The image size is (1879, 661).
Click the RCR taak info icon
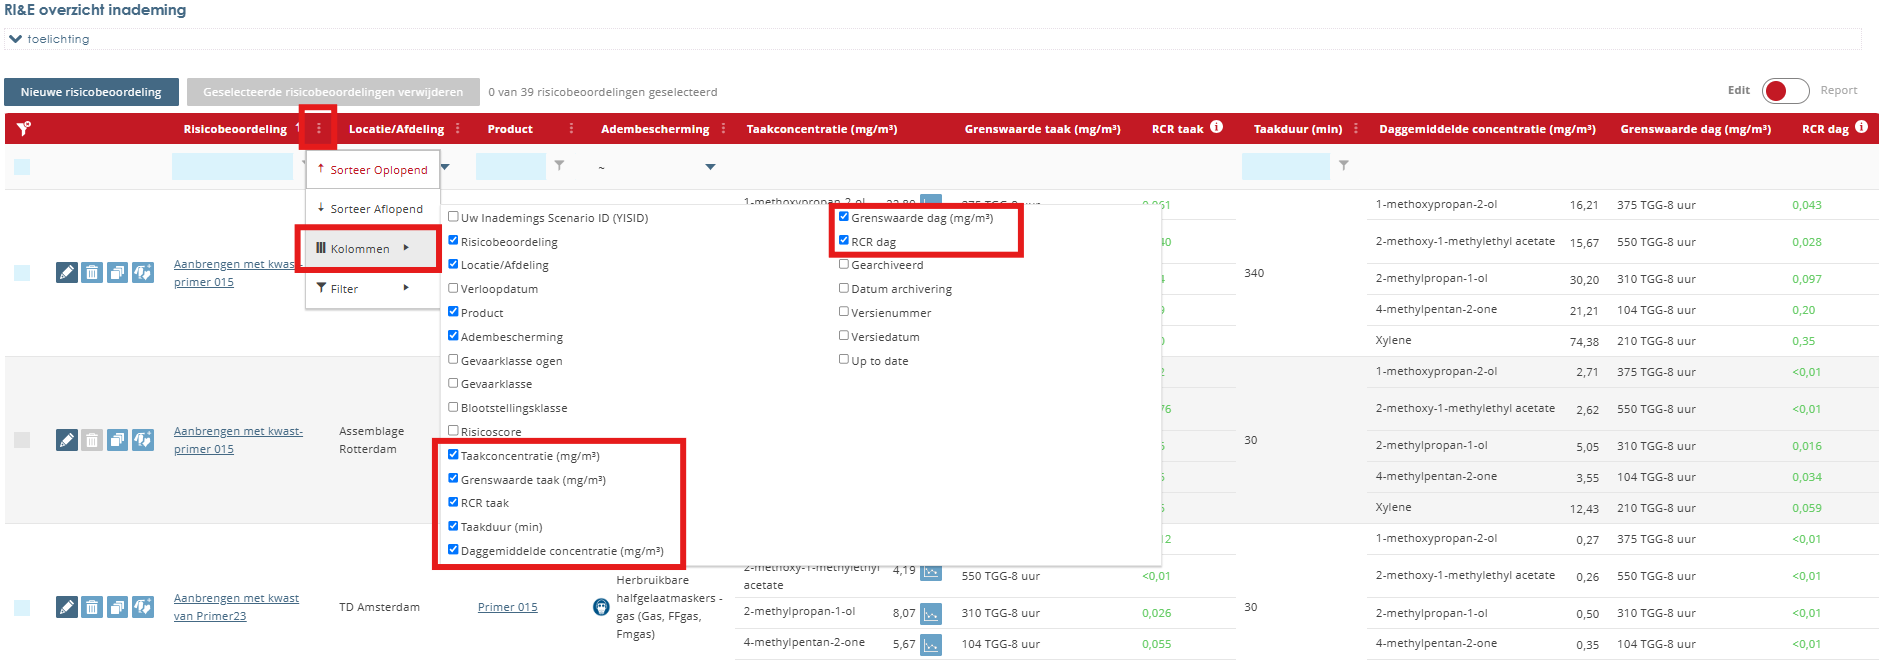point(1216,127)
